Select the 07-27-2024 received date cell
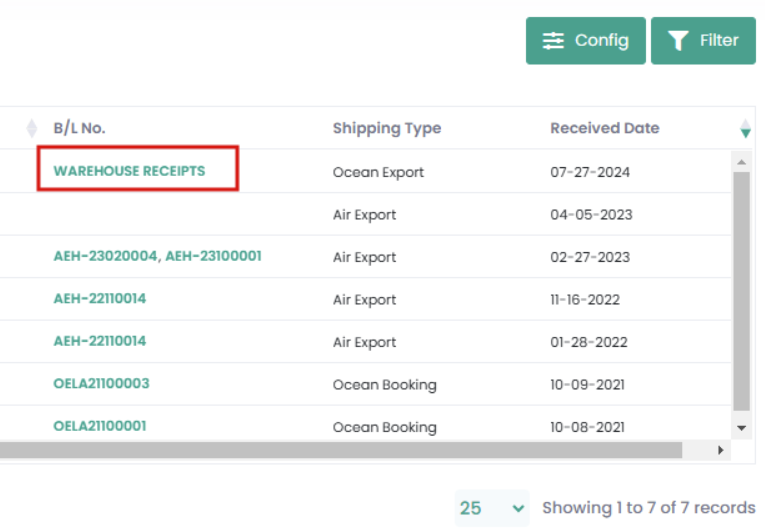Viewport: 765px width, 531px height. (590, 172)
